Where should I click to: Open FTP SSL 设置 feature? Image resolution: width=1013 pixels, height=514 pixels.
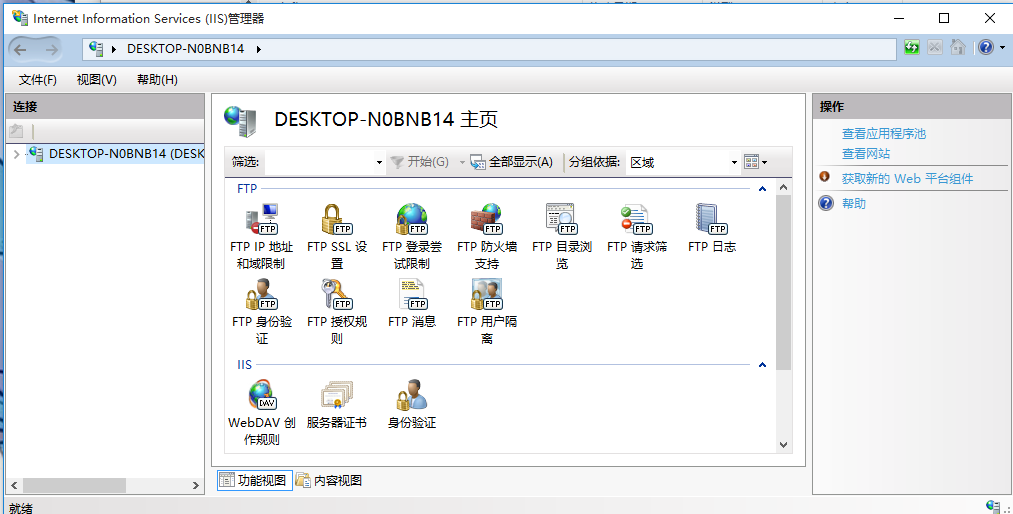337,236
